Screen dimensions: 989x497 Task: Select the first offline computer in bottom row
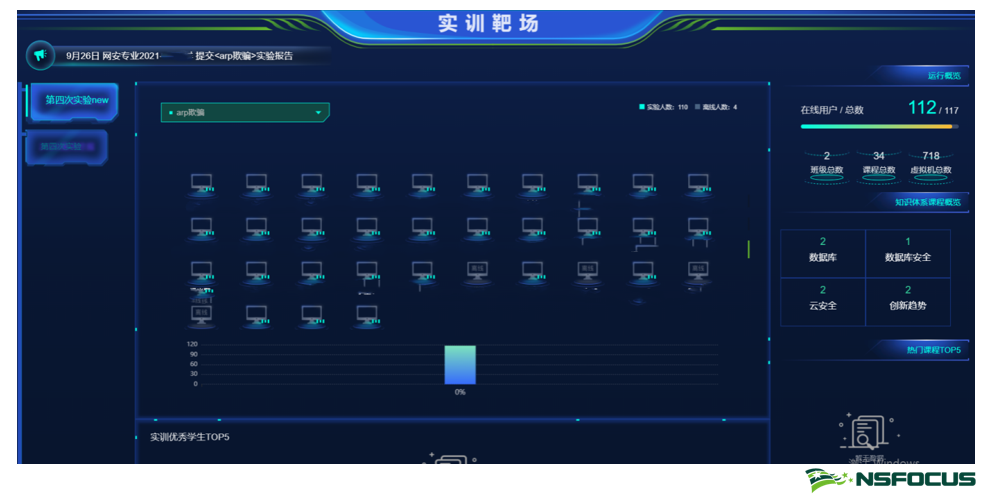point(202,315)
